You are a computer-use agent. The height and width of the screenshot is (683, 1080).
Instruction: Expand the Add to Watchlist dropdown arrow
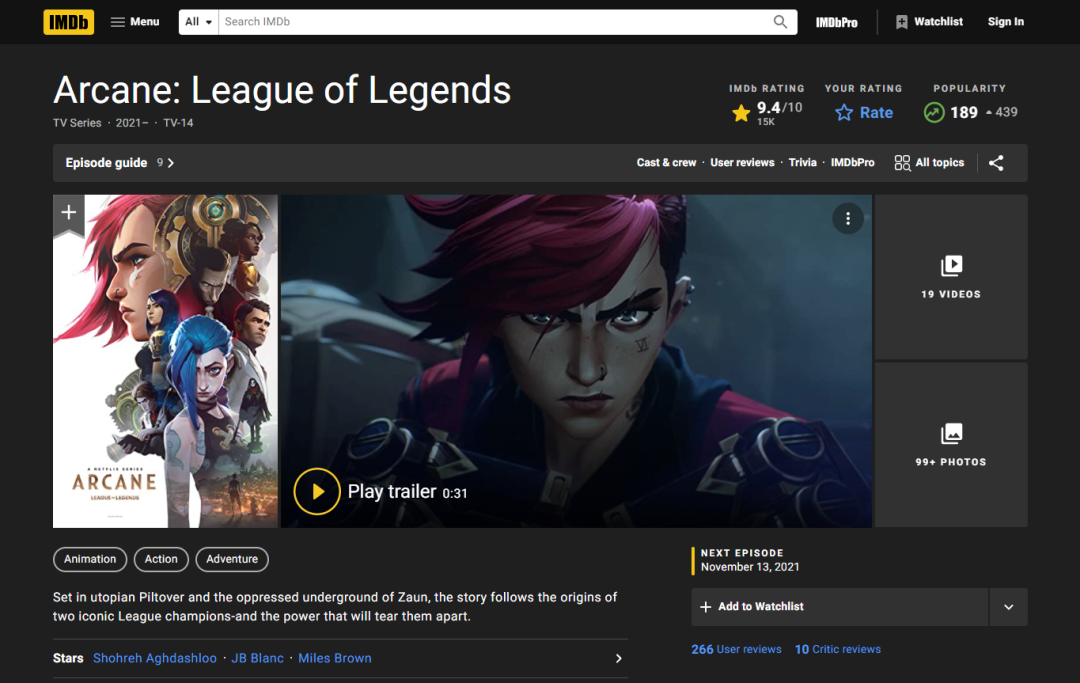click(x=1008, y=607)
